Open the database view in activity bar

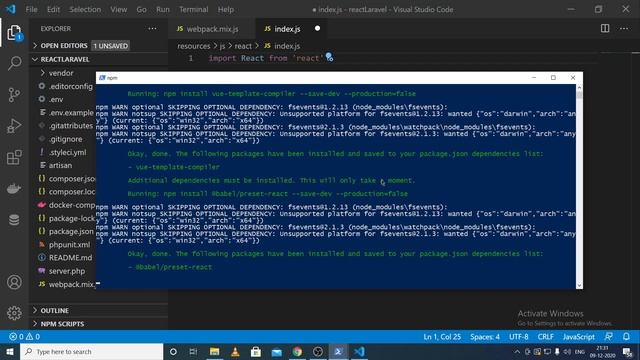(x=14, y=220)
